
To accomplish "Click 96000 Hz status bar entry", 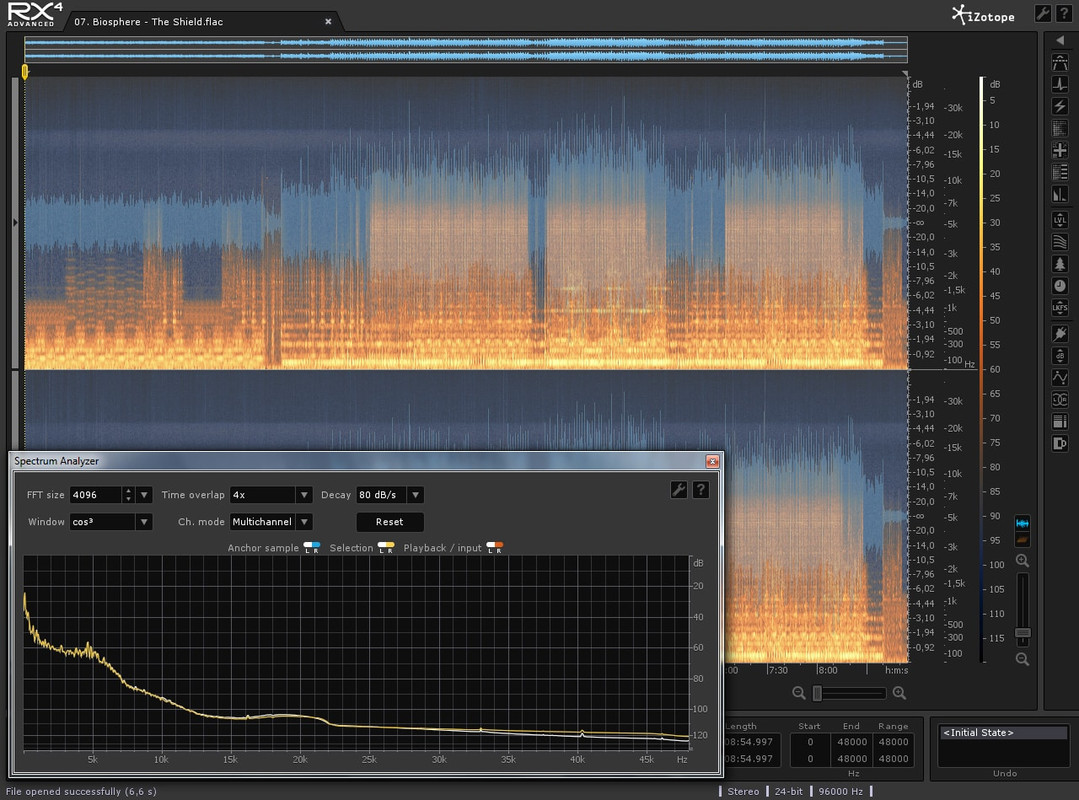I will pyautogui.click(x=840, y=791).
